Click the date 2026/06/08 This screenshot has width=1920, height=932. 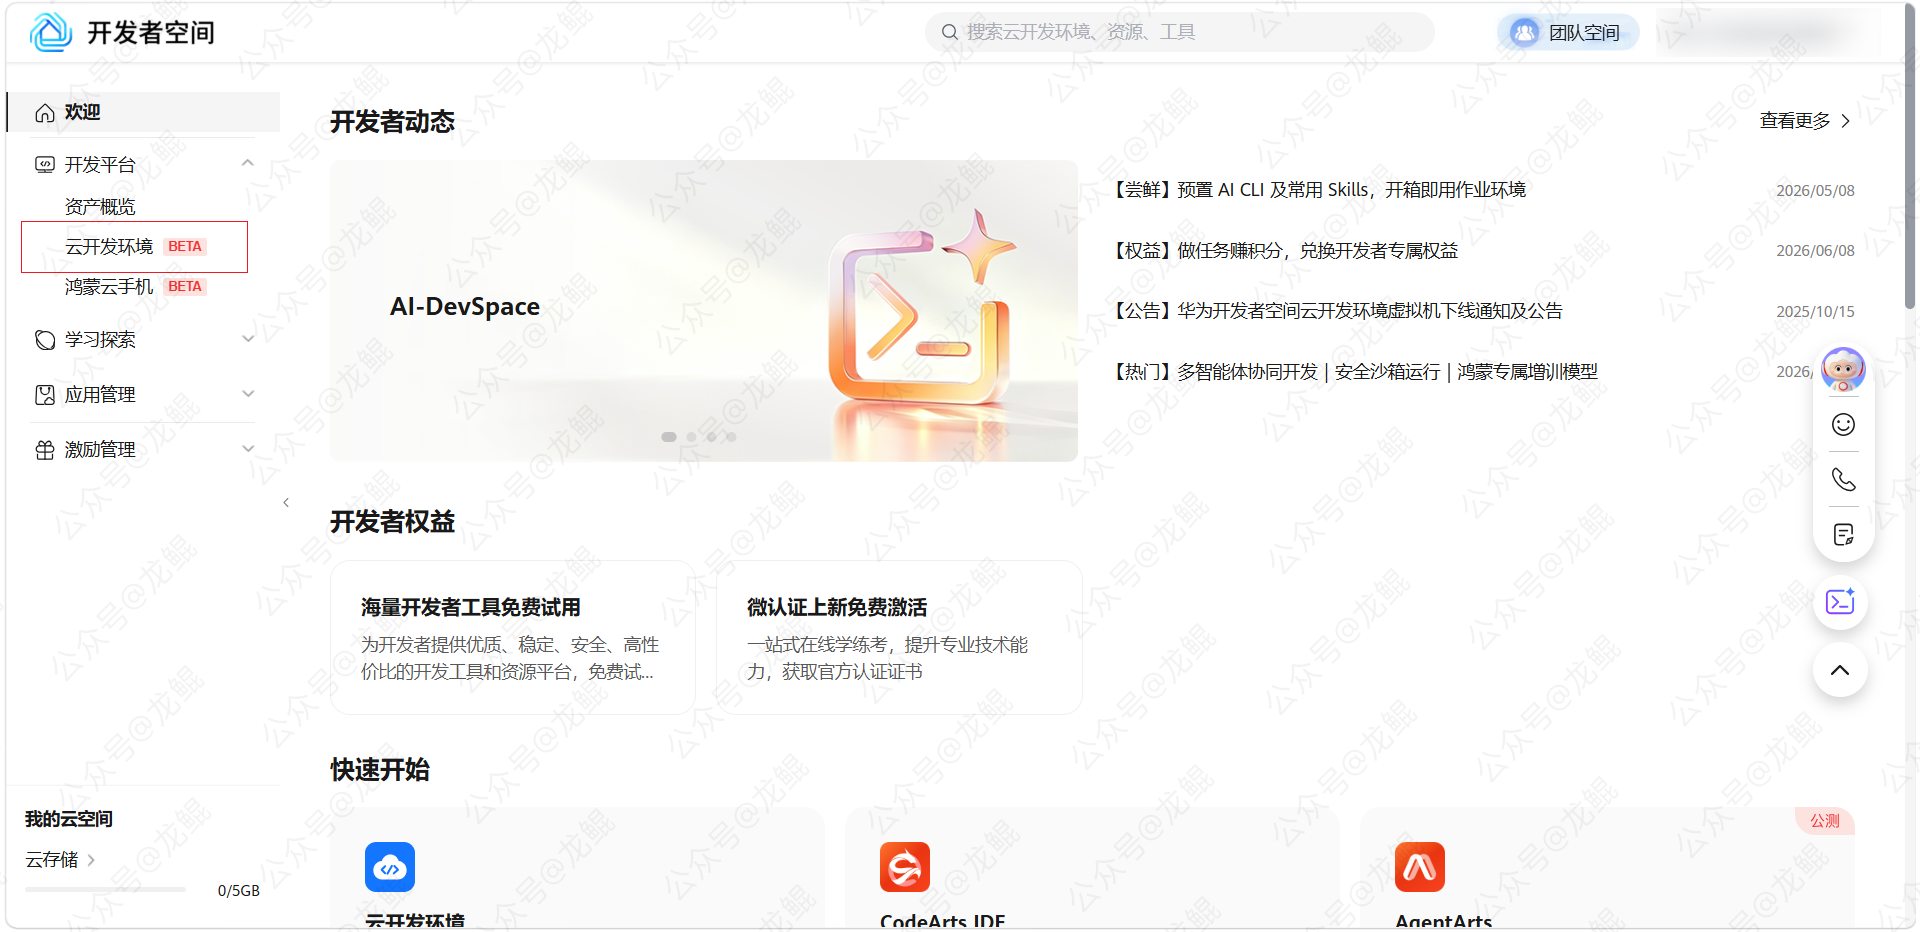tap(1815, 251)
